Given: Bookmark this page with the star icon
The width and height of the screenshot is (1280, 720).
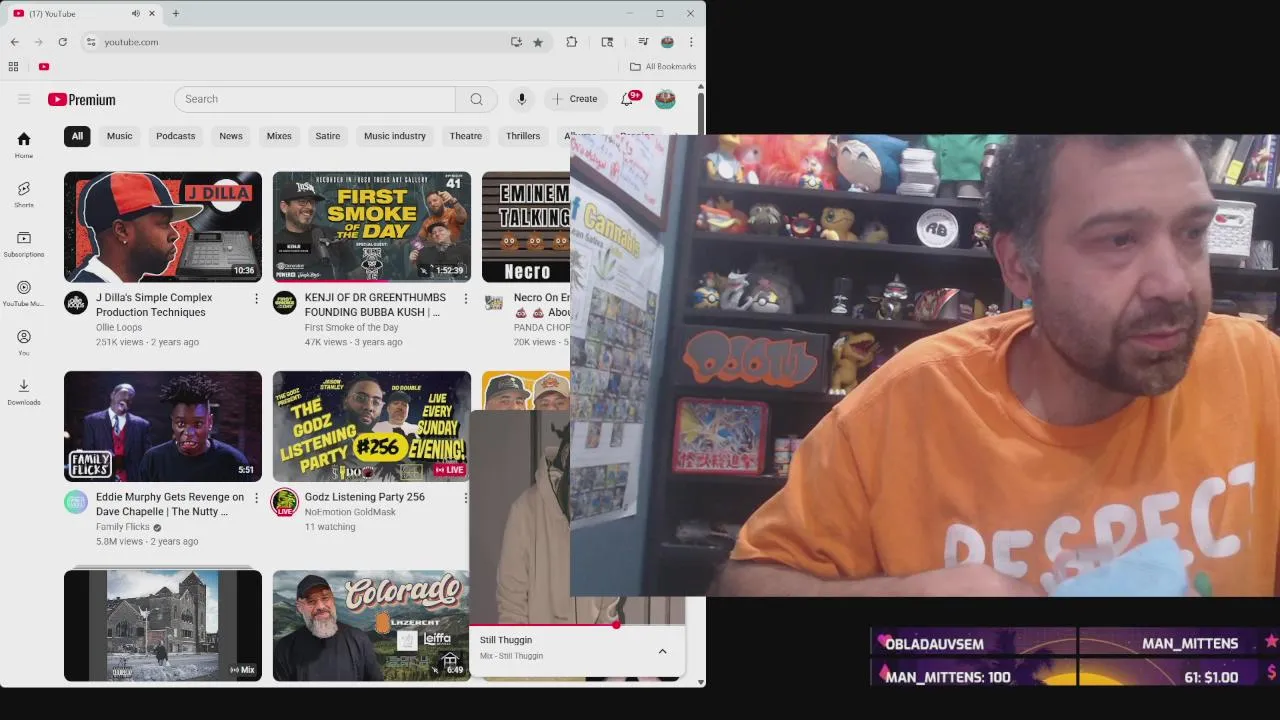Looking at the screenshot, I should coord(538,42).
